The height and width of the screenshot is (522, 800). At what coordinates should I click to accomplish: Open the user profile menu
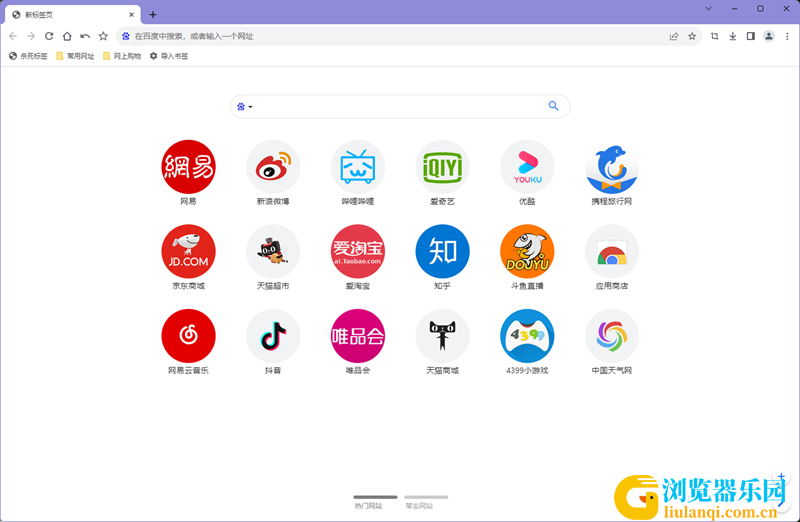(x=769, y=36)
